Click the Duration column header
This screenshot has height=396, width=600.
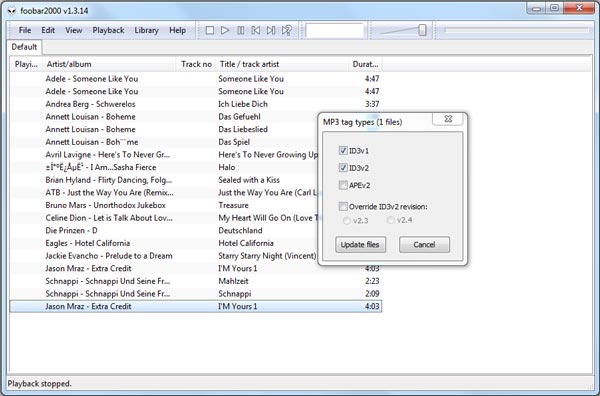[x=365, y=64]
